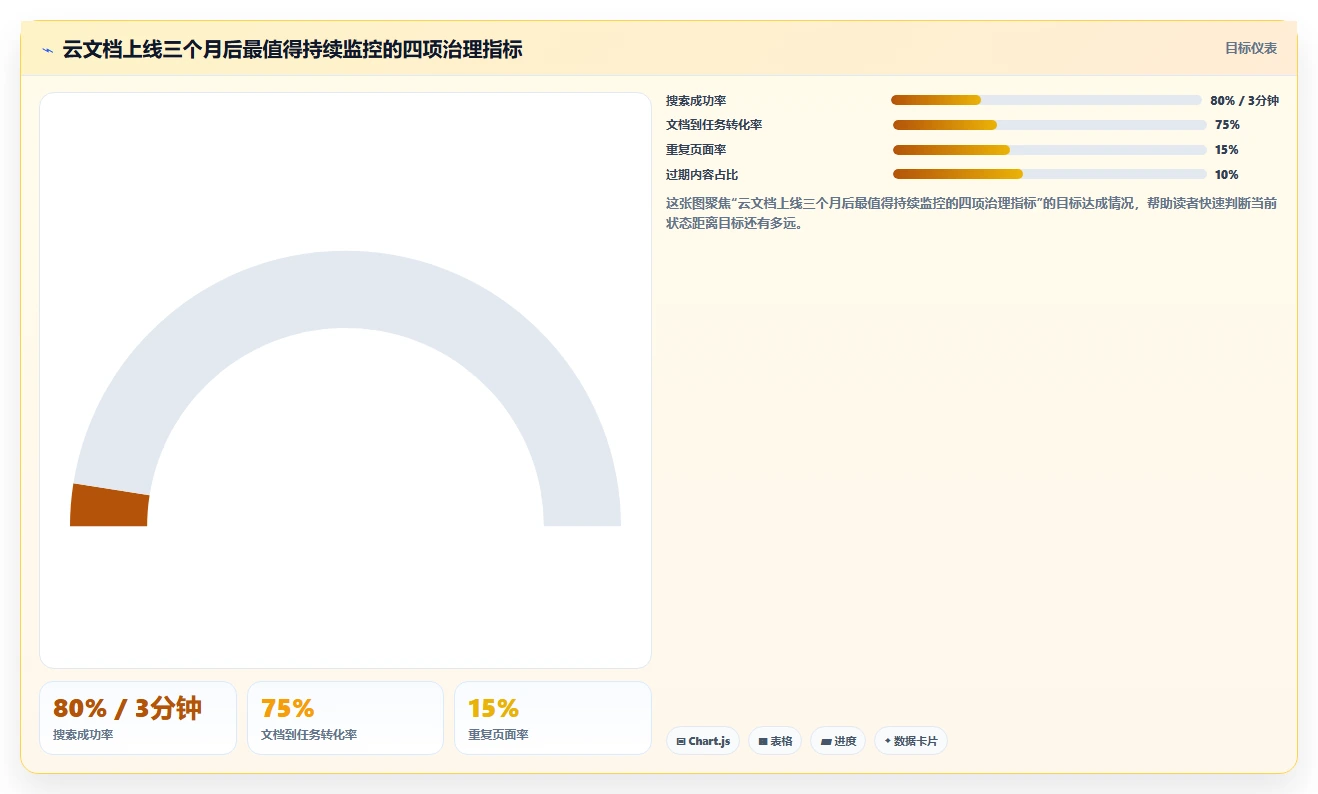Screen dimensions: 1318x794
Task: Click the gray gauge arc track
Action: click(x=345, y=289)
